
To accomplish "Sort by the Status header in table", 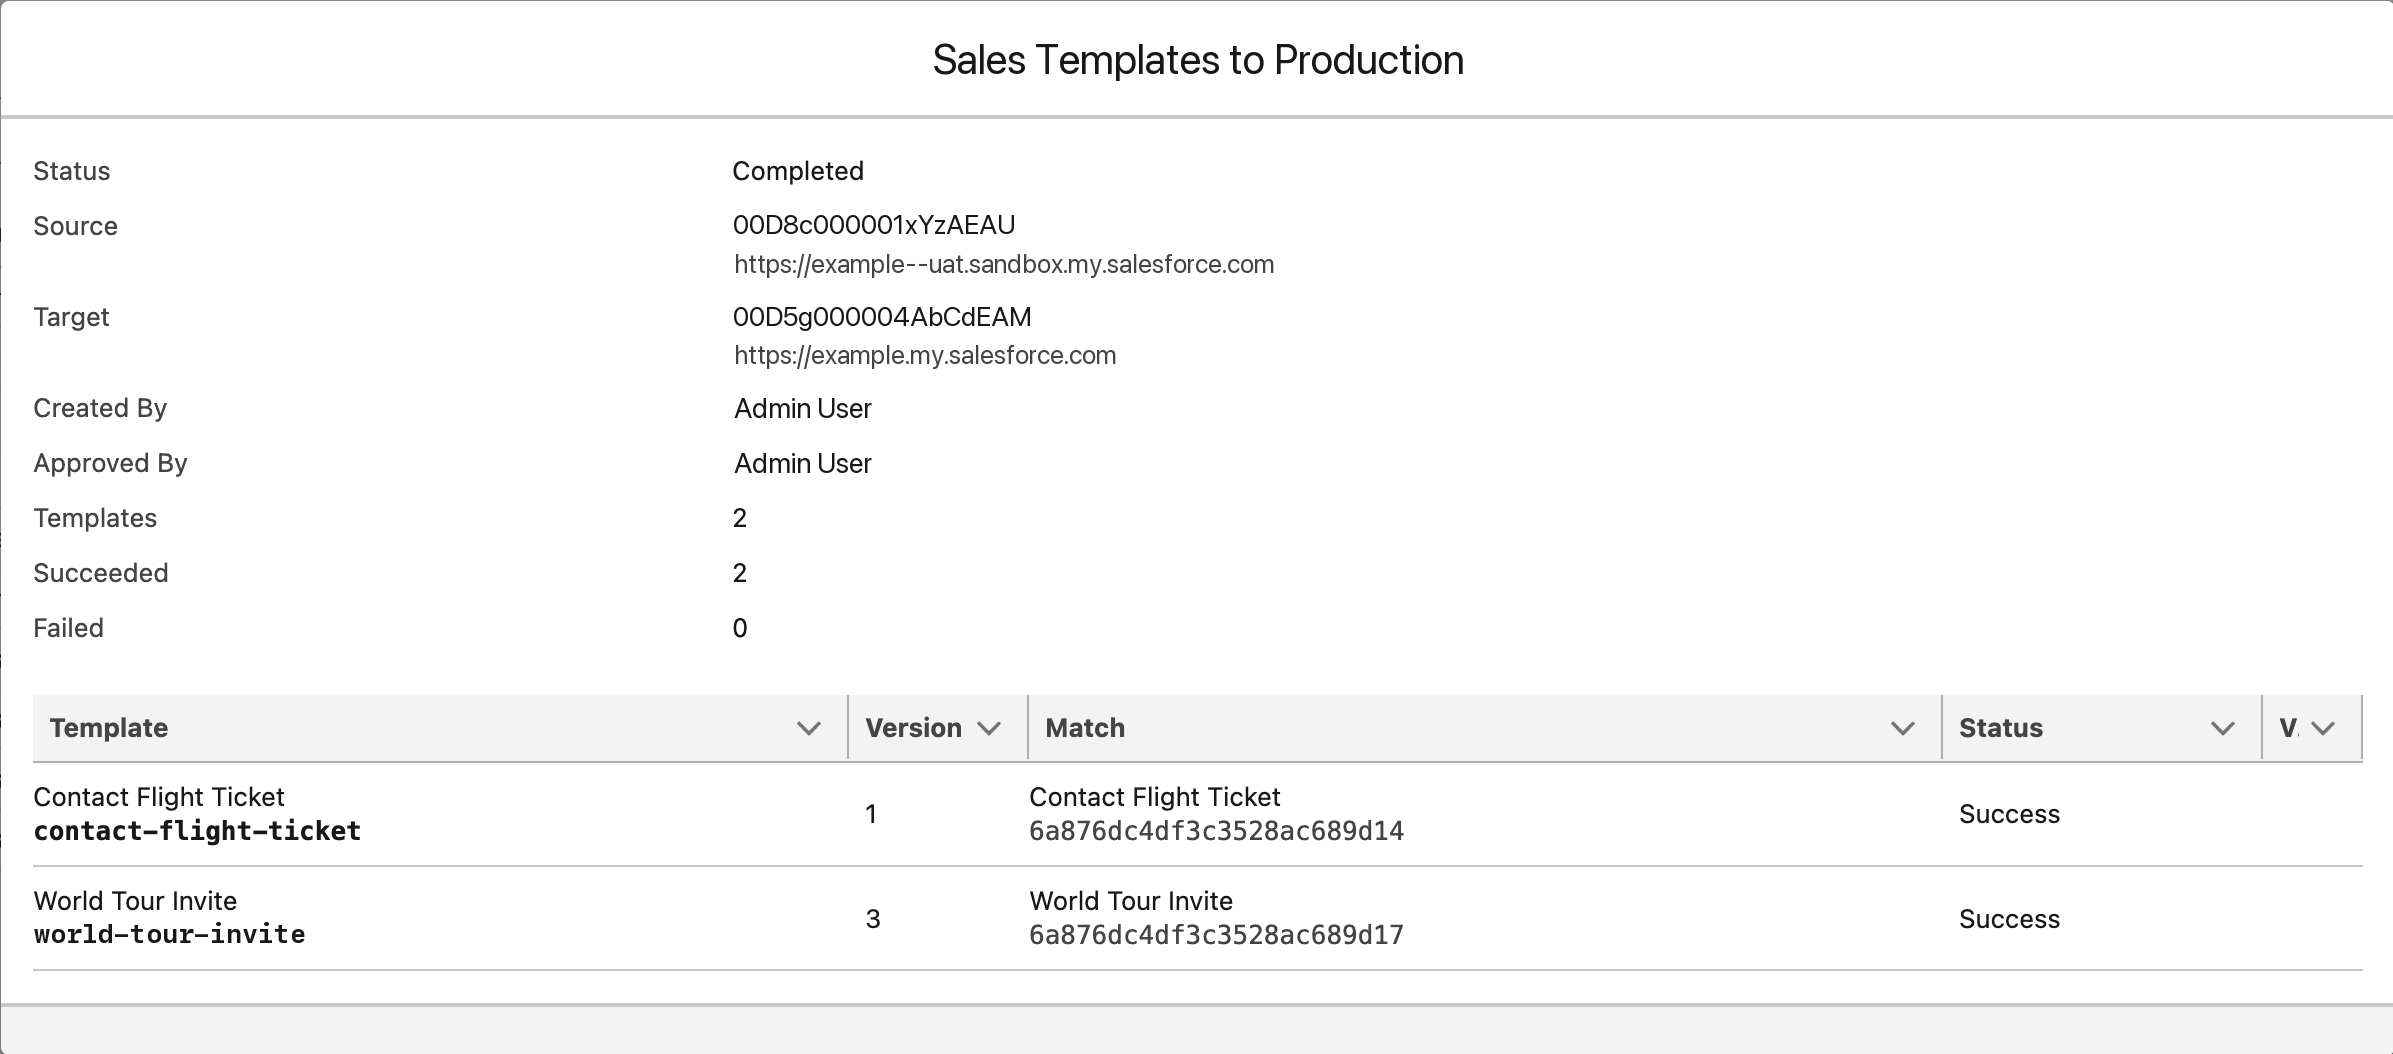I will [x=2000, y=728].
